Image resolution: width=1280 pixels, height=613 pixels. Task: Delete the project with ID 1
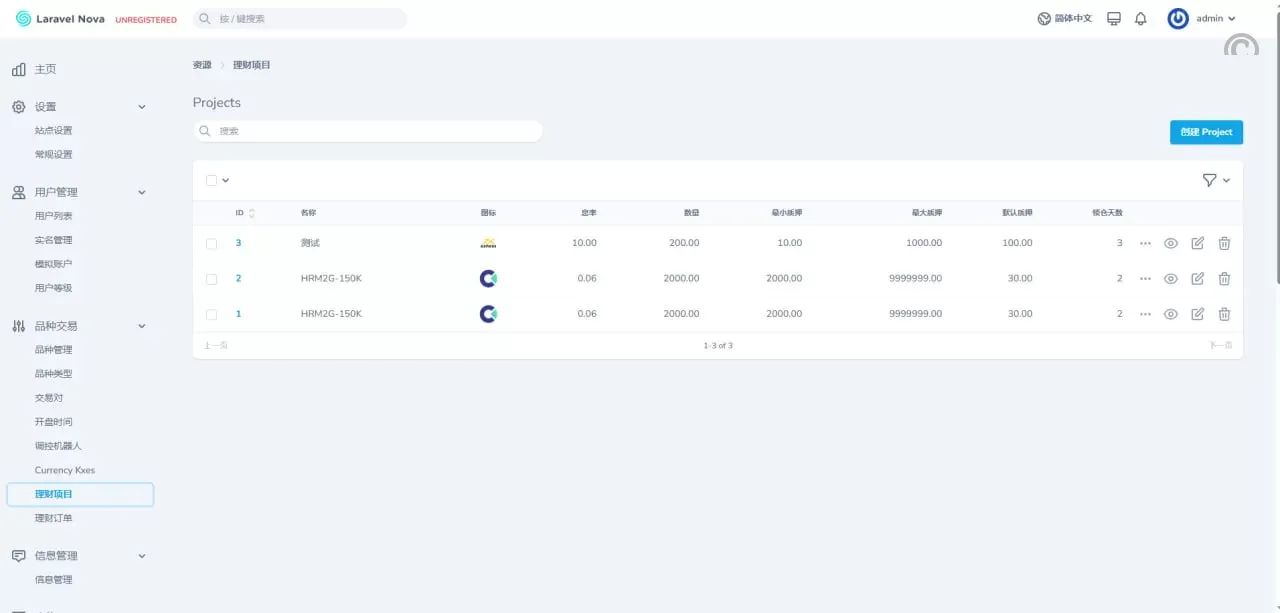[1224, 314]
